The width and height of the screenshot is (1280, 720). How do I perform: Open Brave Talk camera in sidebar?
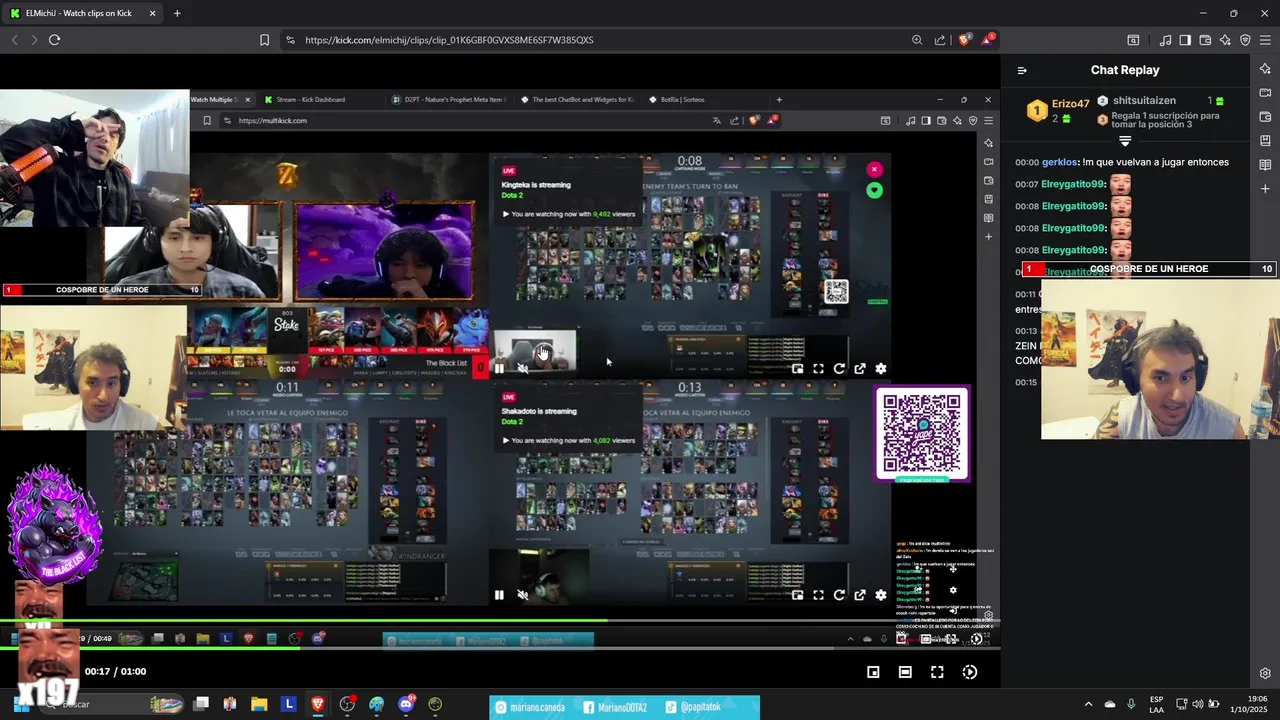[x=1265, y=93]
